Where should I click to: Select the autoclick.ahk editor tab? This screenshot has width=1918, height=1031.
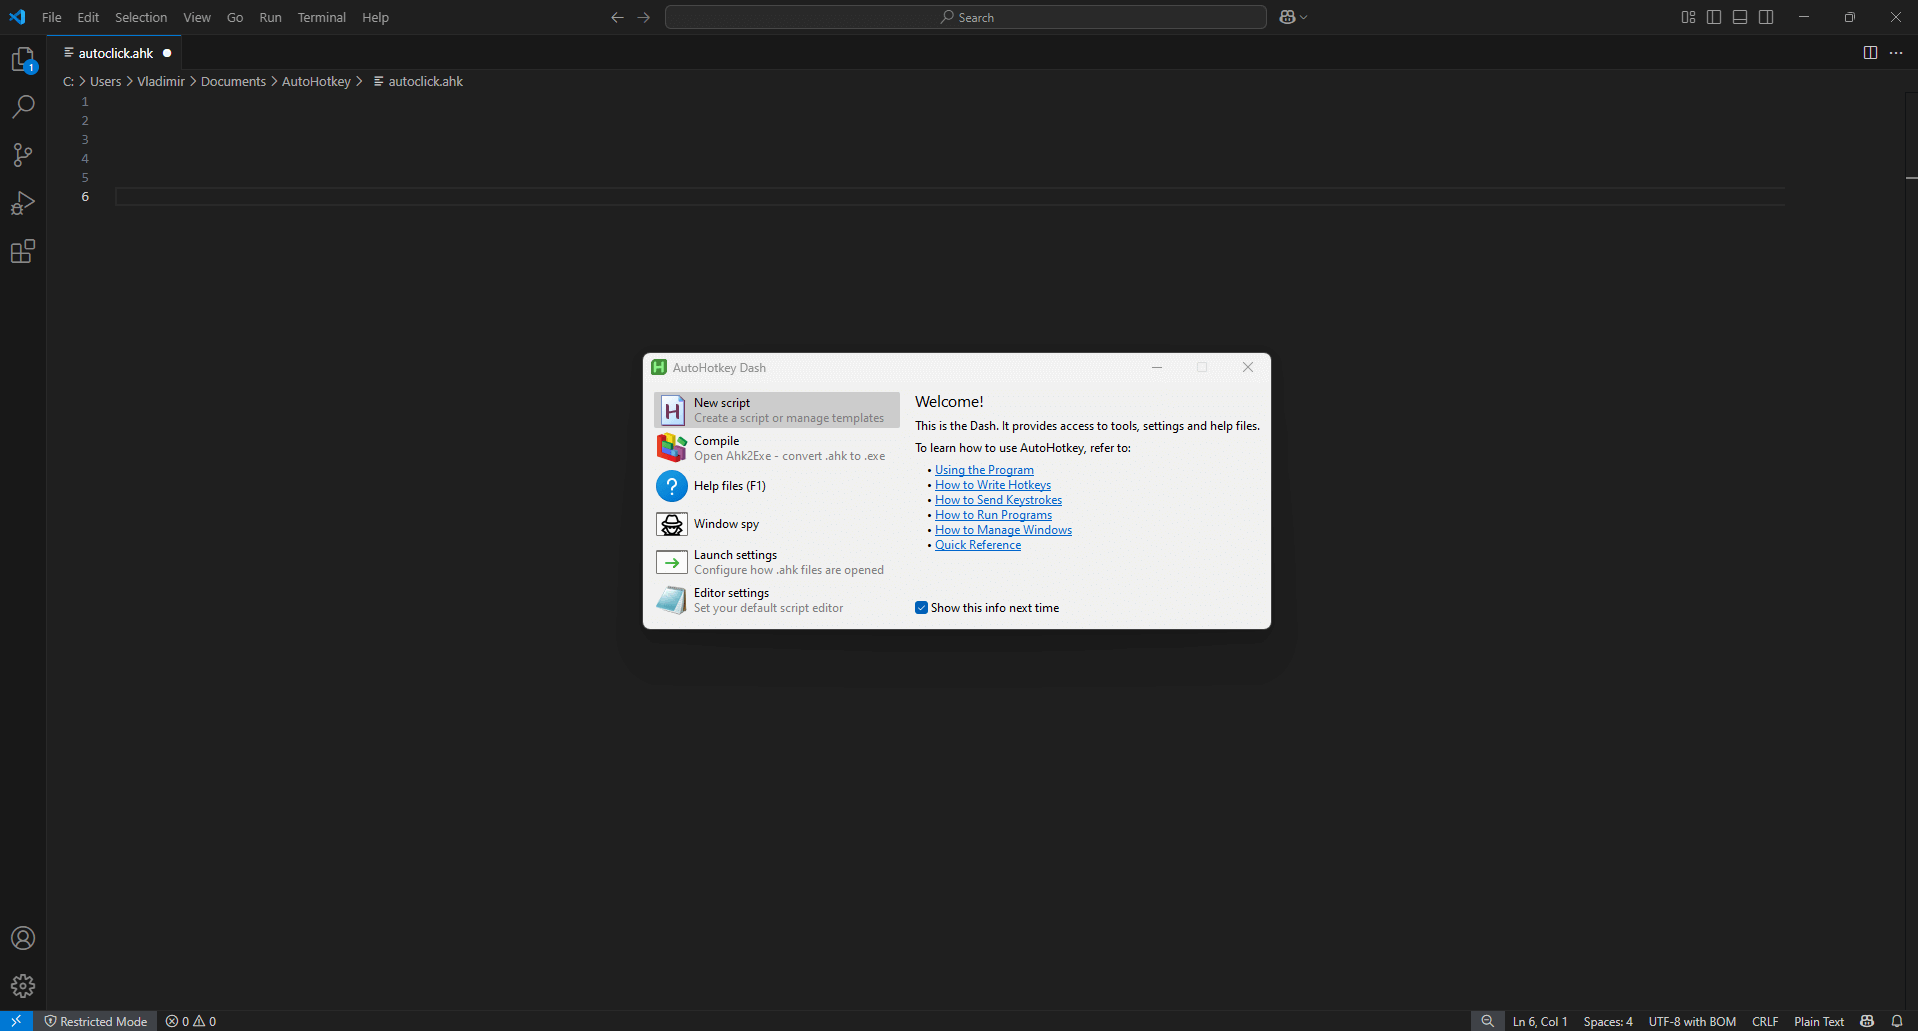point(116,53)
